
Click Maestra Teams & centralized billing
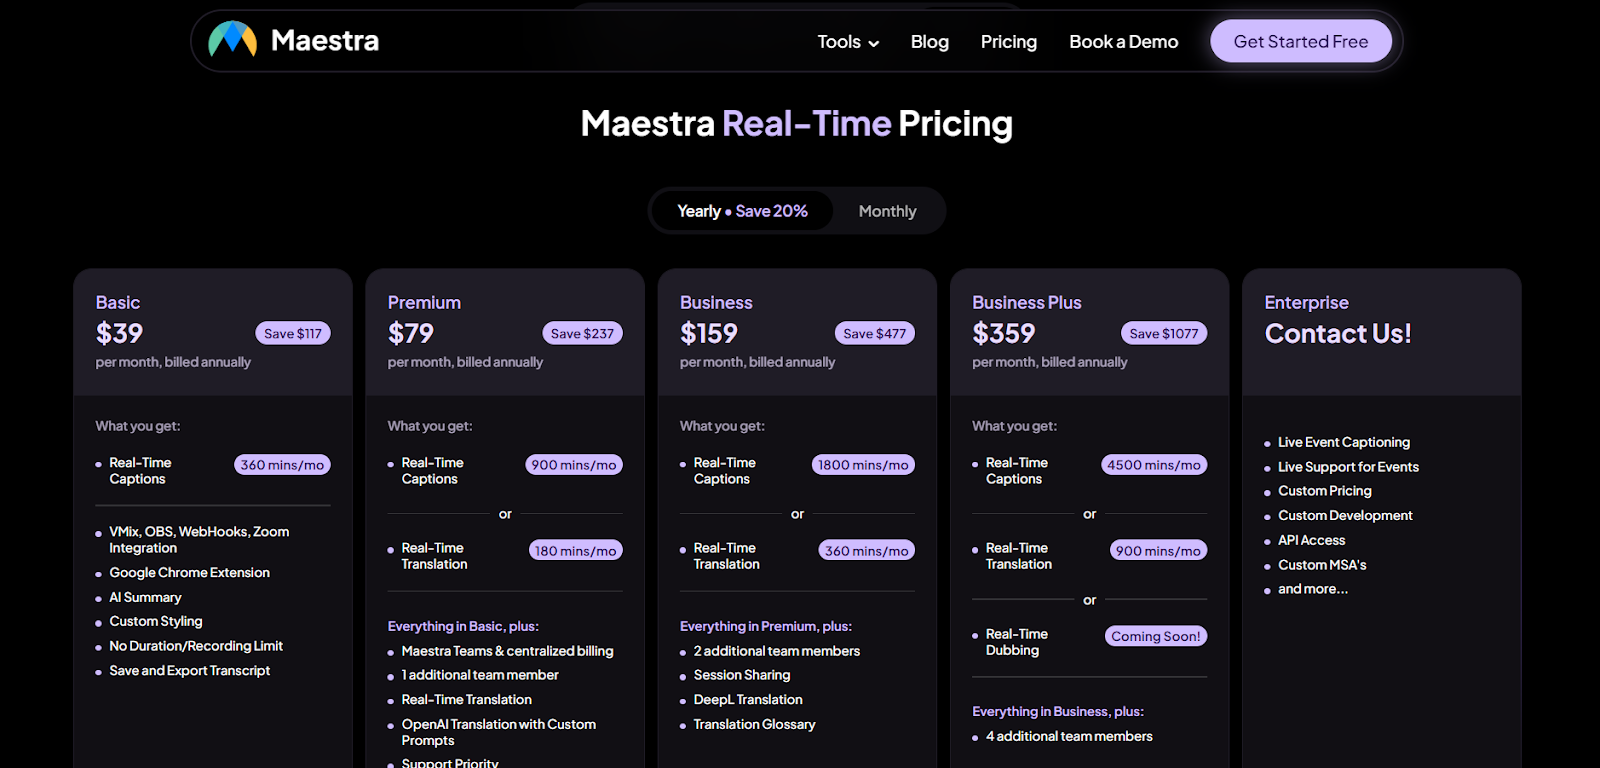(x=507, y=651)
